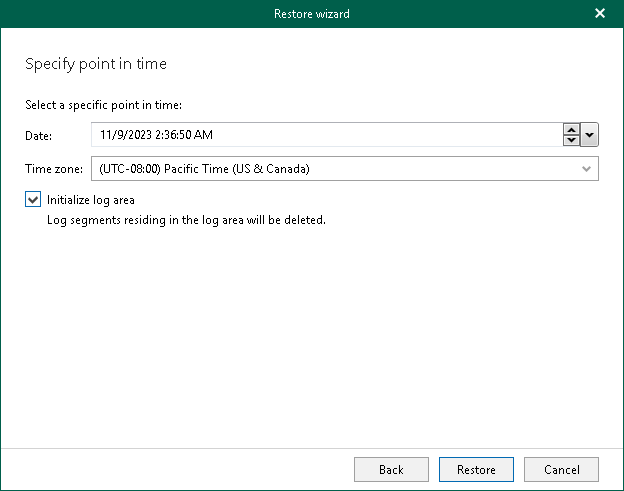
Task: Go to previous step with Back button
Action: (391, 470)
